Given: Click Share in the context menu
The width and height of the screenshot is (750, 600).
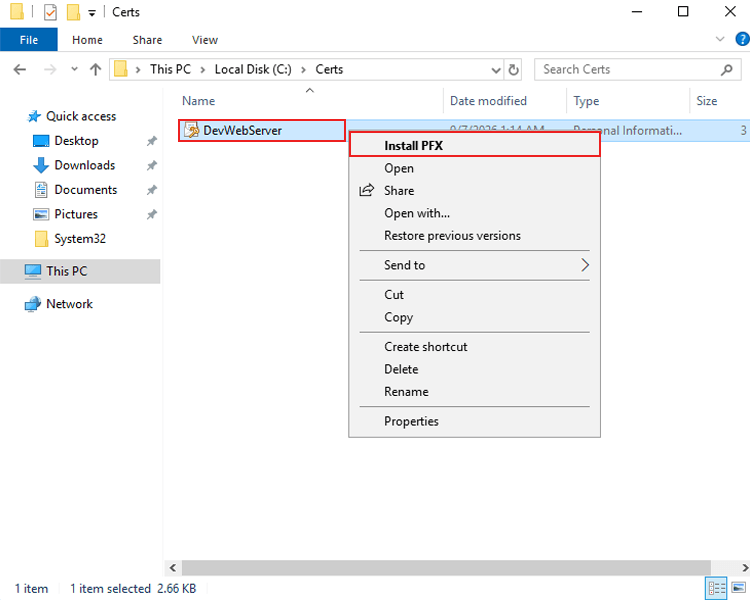Looking at the screenshot, I should tap(474, 190).
